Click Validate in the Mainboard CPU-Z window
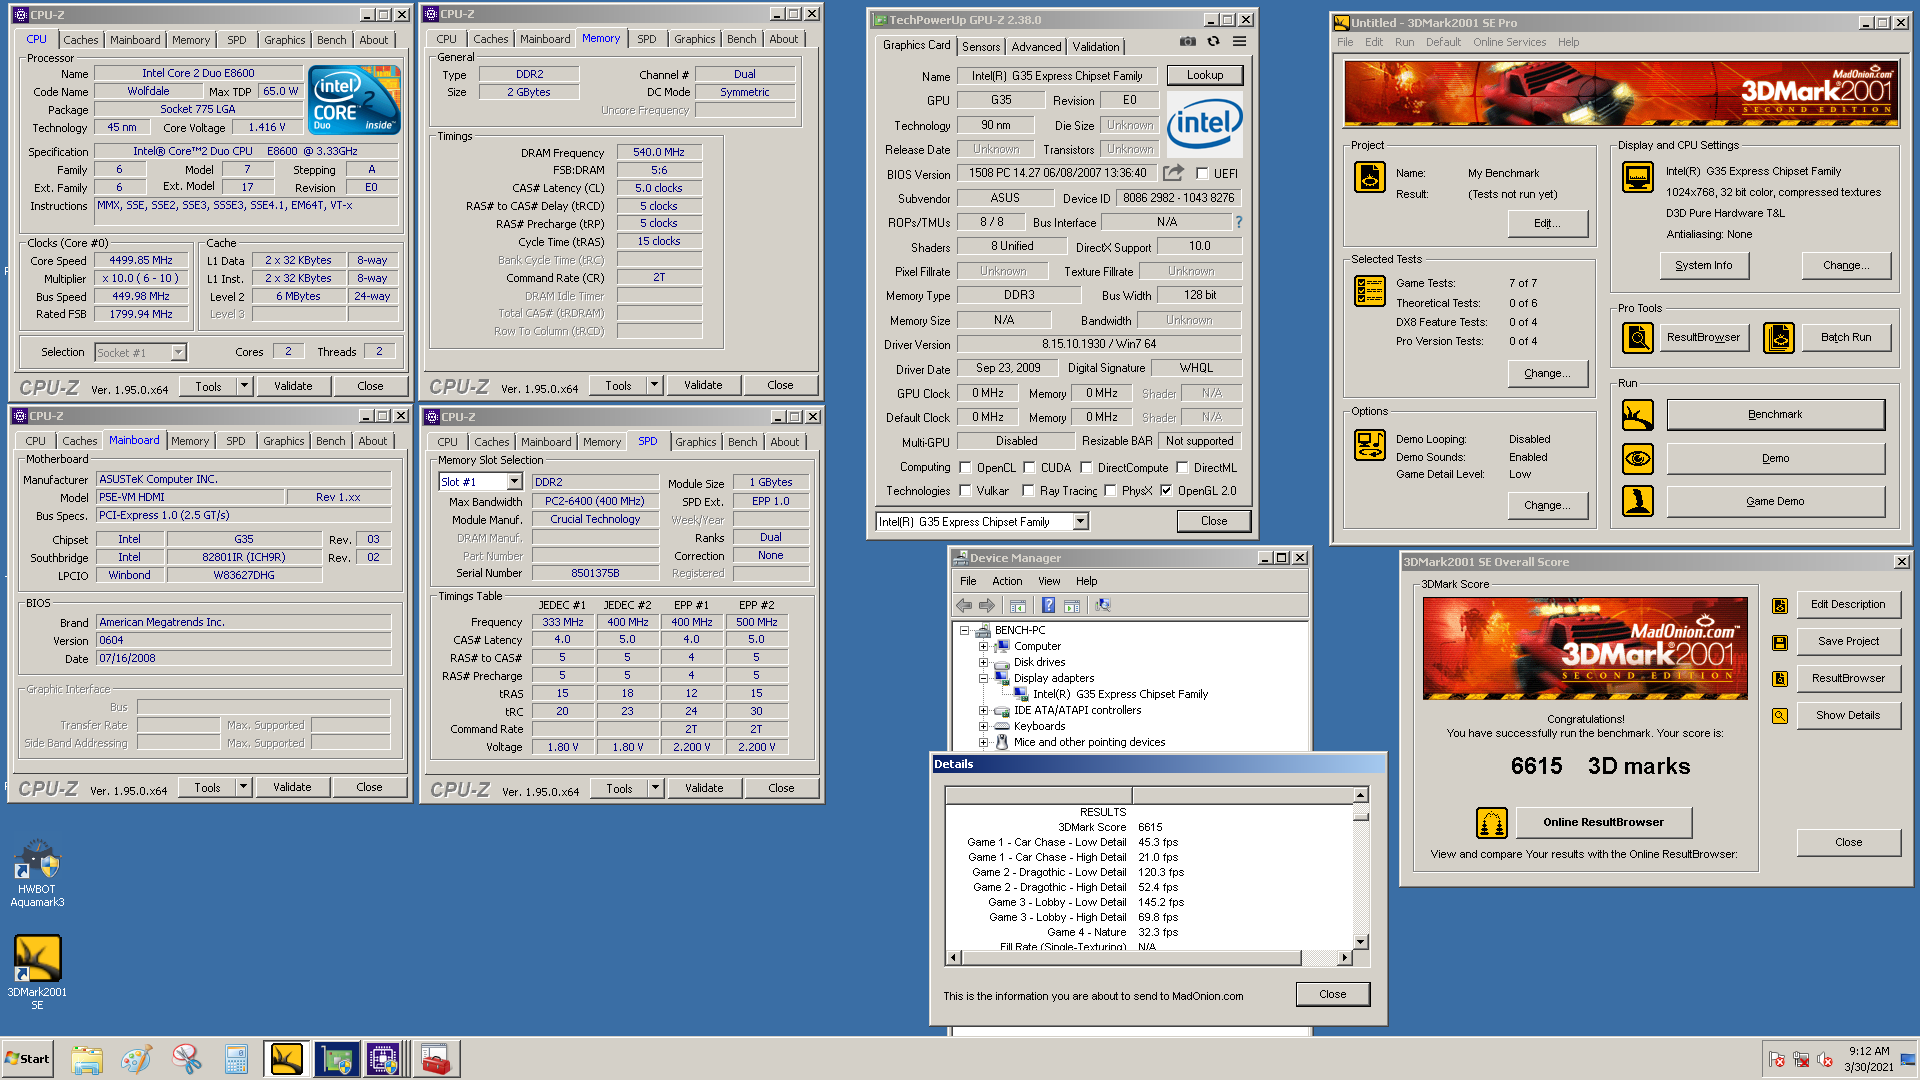Screen dimensions: 1920x1080 click(292, 787)
